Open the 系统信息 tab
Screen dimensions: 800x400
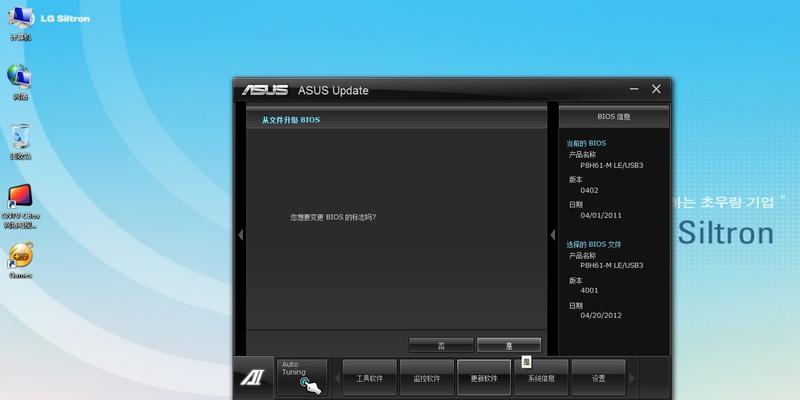[x=541, y=378]
